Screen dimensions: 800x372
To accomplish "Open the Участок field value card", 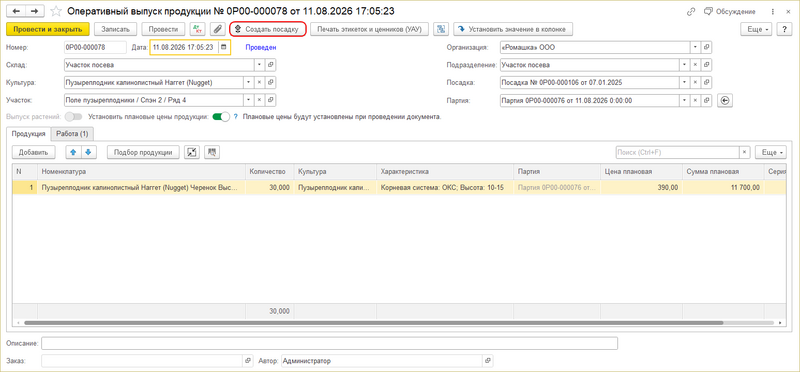I will click(271, 100).
